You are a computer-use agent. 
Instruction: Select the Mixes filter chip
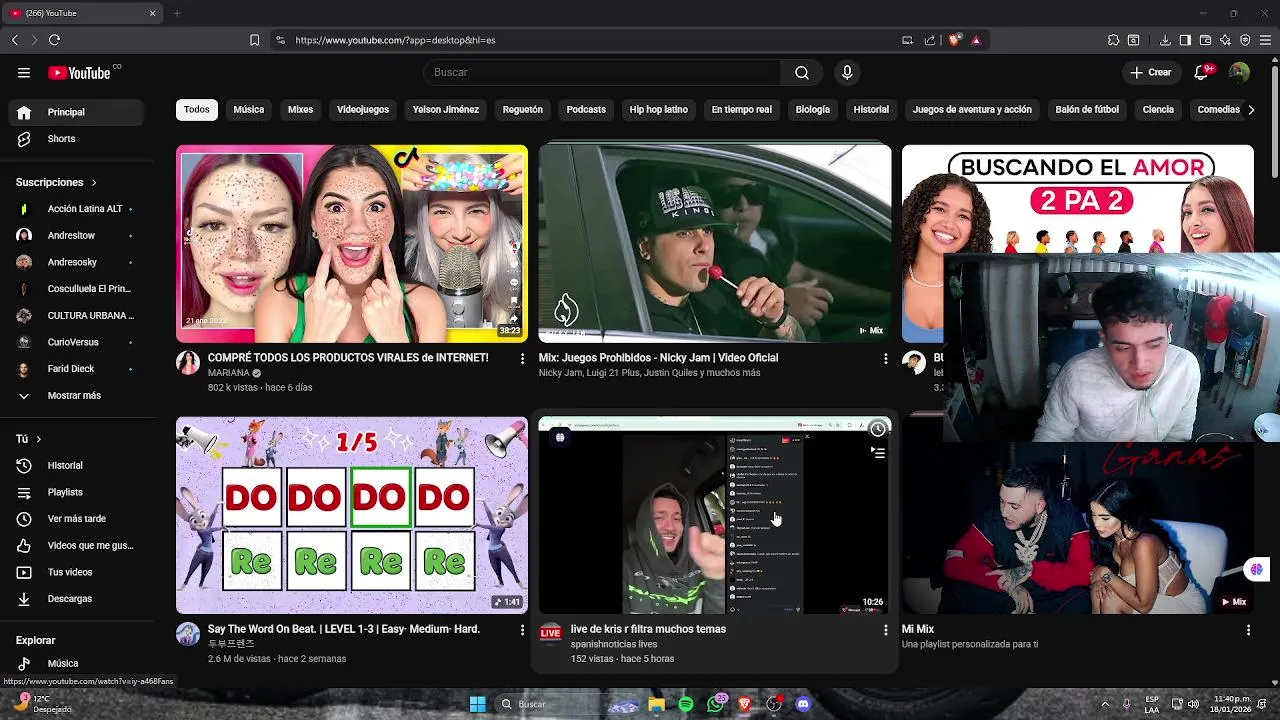(x=301, y=110)
